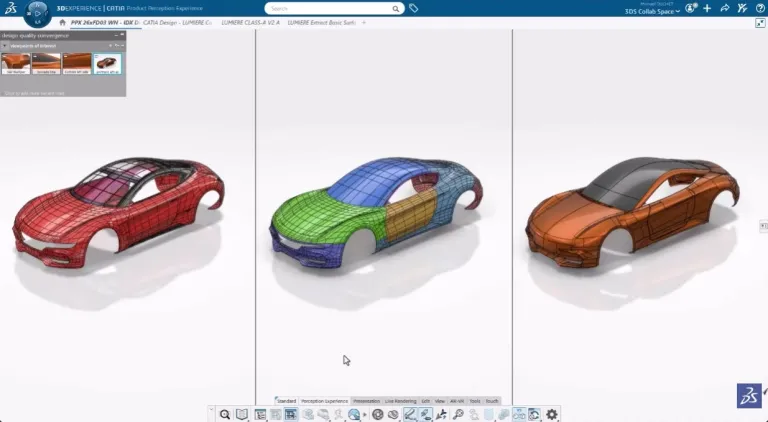Screen dimensions: 768x422
Task: Switch to the Perception Experience toolbar tab
Action: [x=324, y=401]
